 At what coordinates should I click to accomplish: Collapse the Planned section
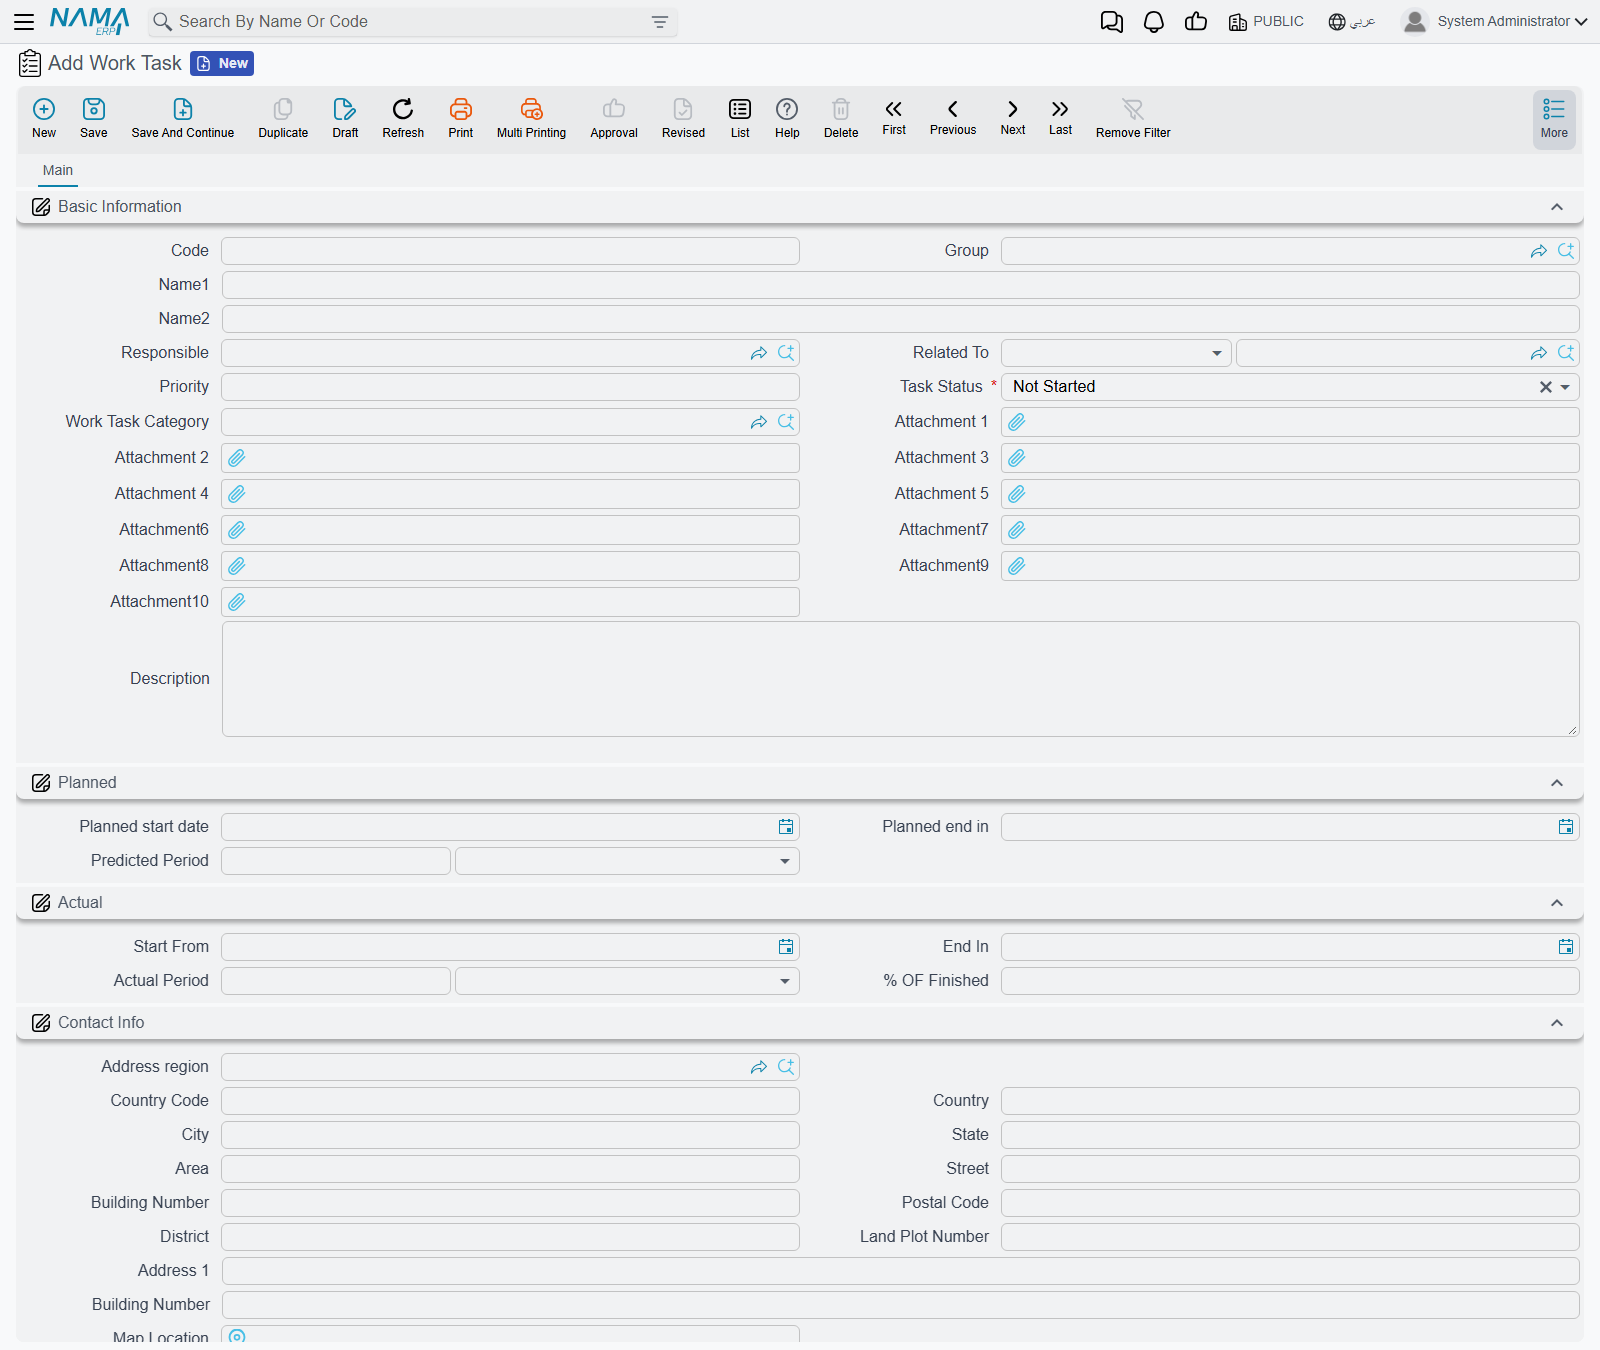point(1557,783)
